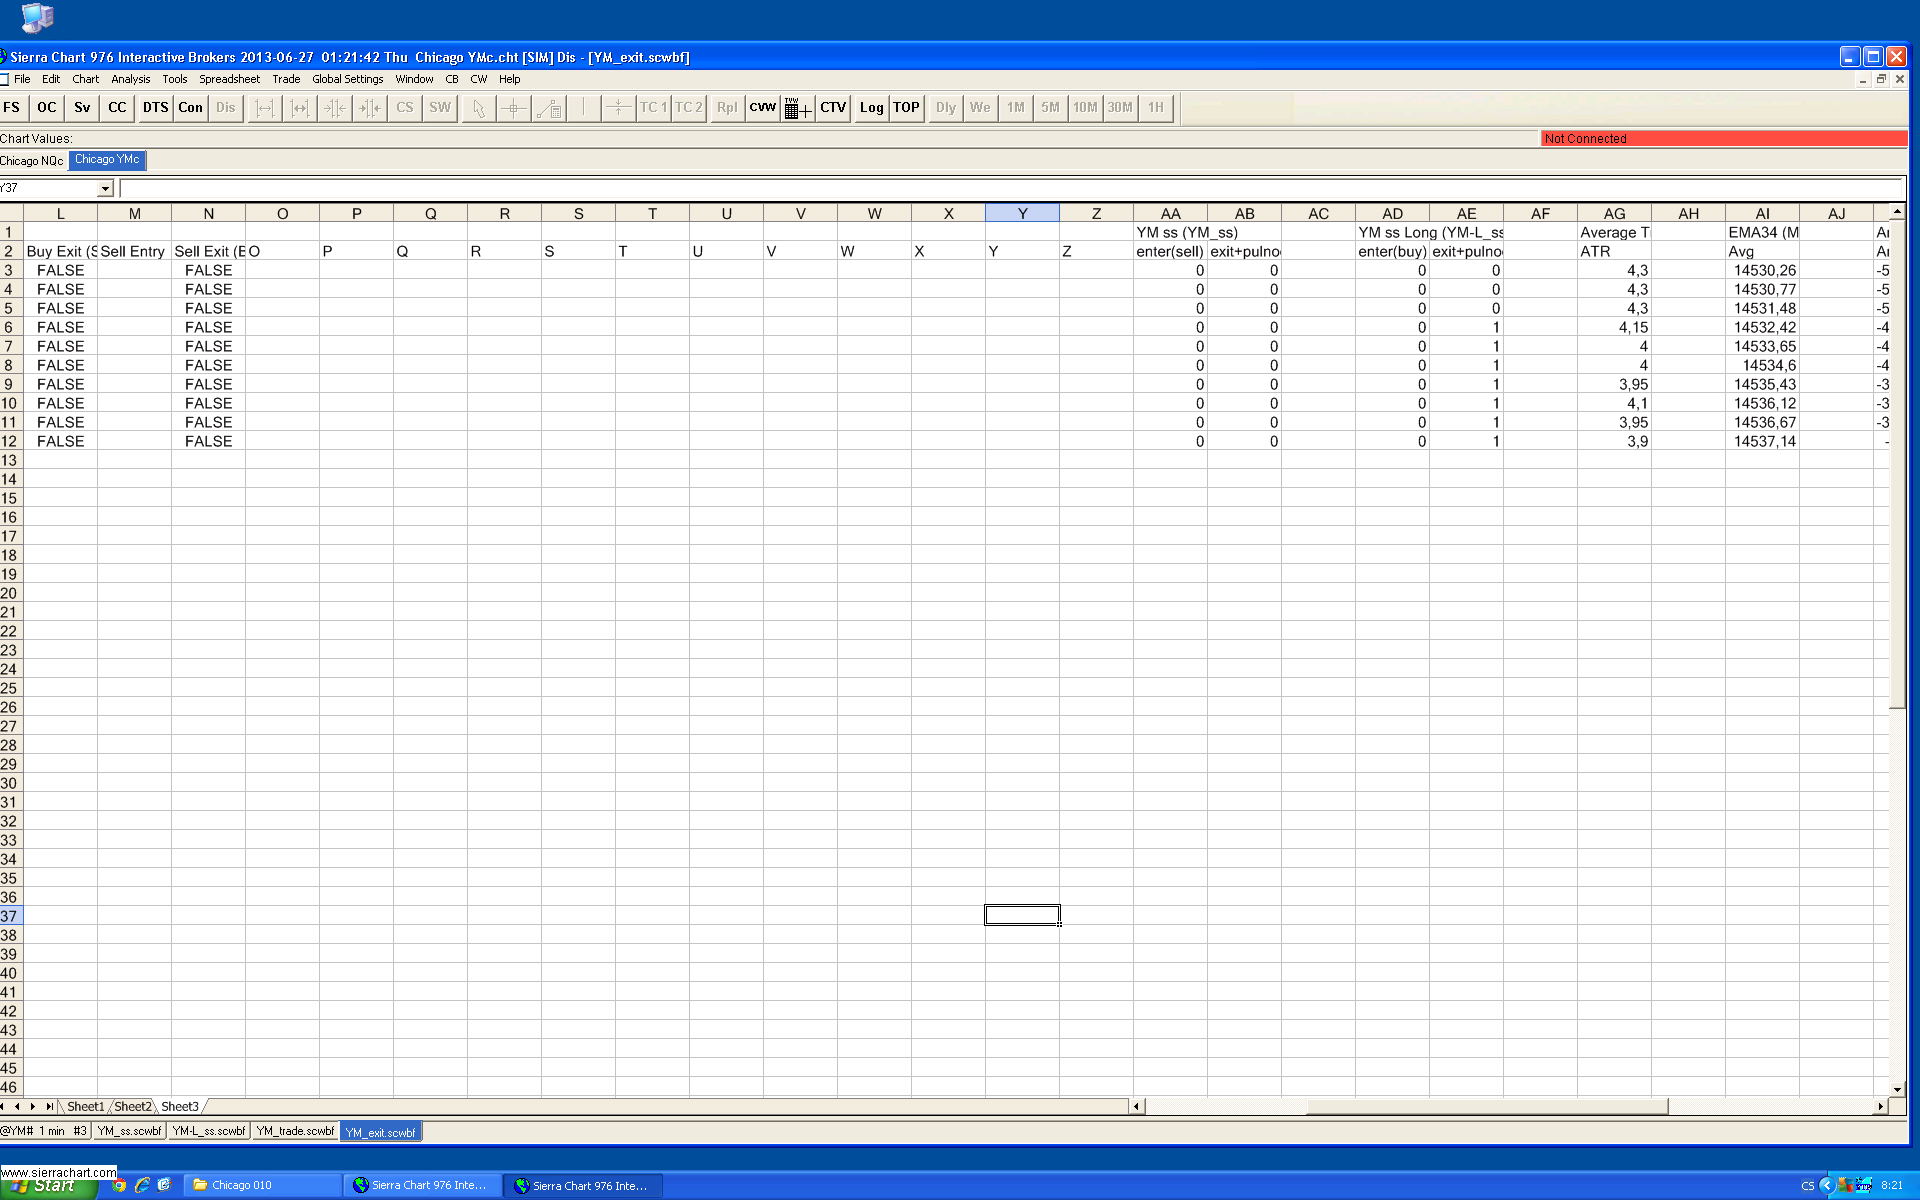Open the Global Settings menu
This screenshot has width=1920, height=1200.
tap(347, 79)
